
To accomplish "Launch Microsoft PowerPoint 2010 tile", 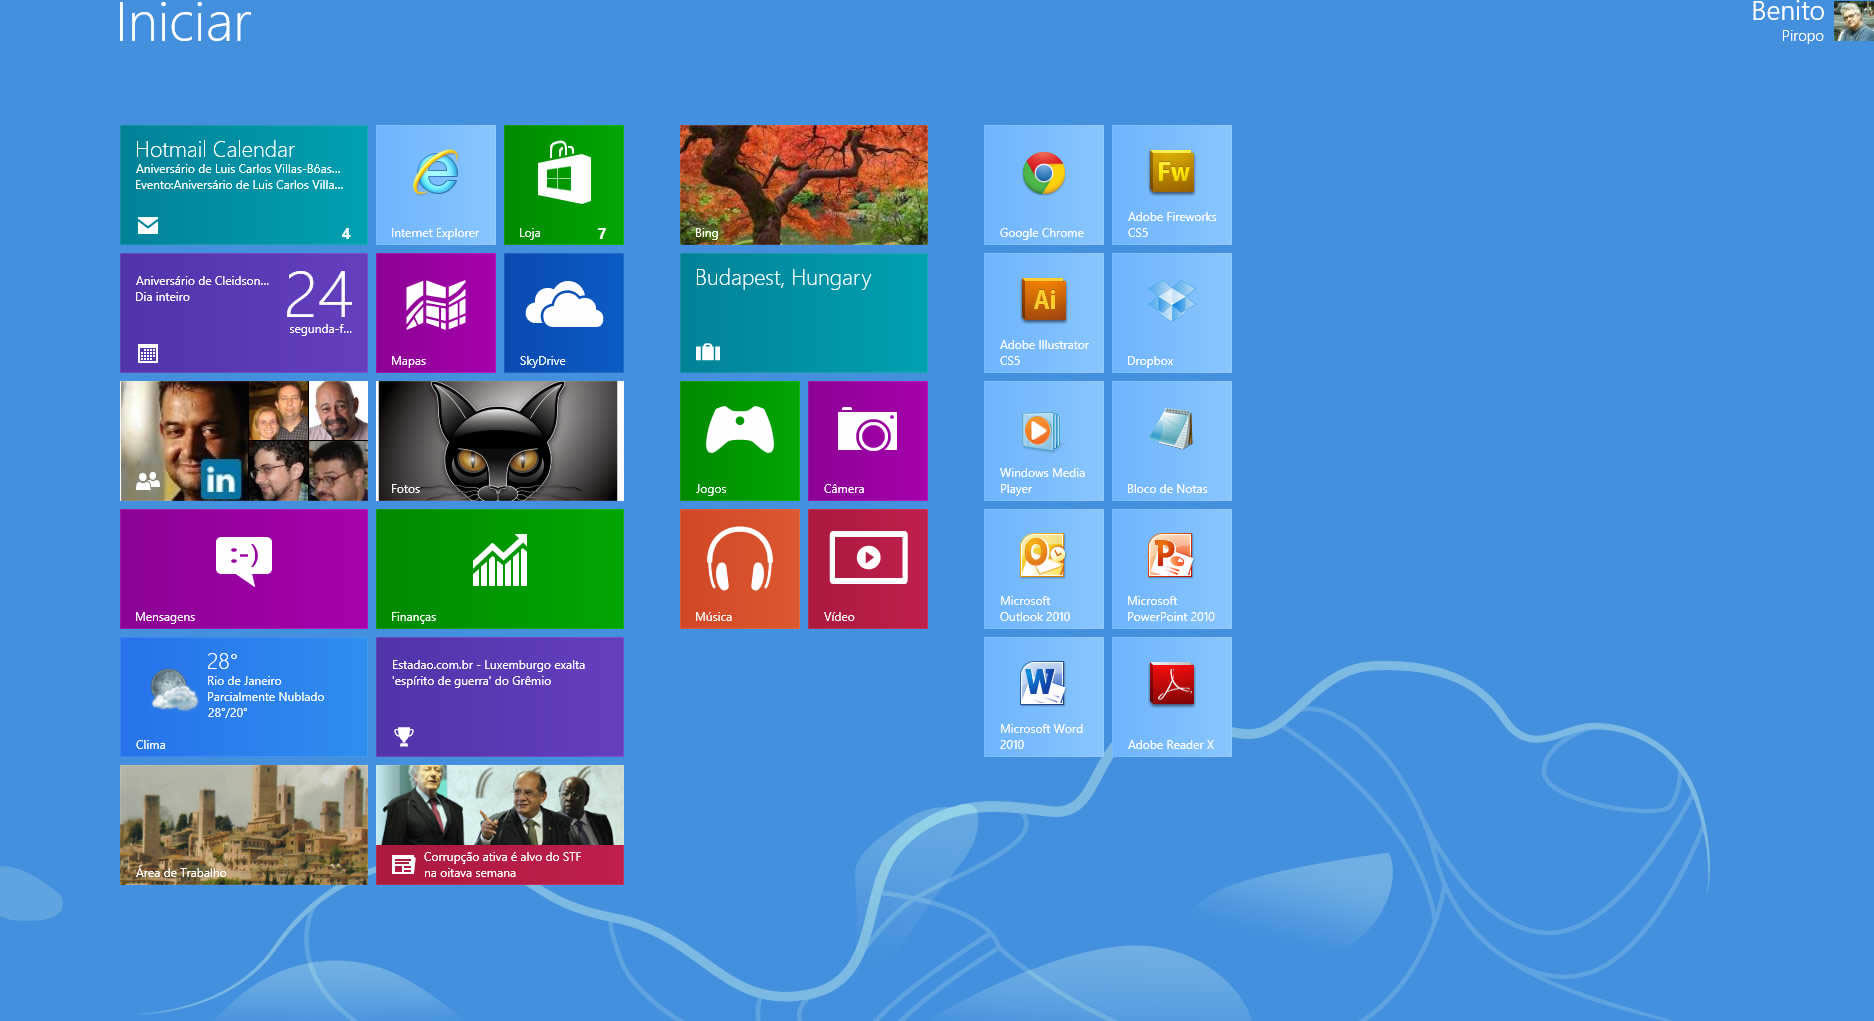I will 1171,569.
